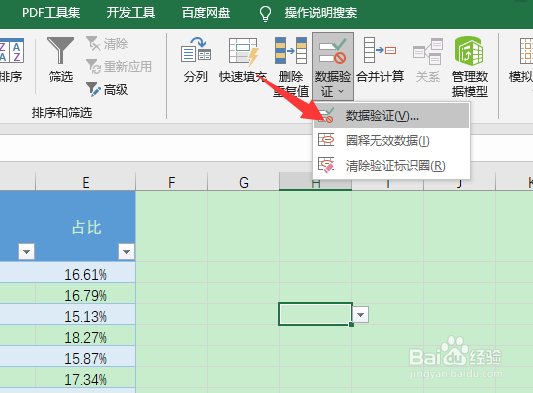Screen dimensions: 533x393
Task: Choose 数据验证(V)... from the dropdown menu
Action: pyautogui.click(x=392, y=116)
